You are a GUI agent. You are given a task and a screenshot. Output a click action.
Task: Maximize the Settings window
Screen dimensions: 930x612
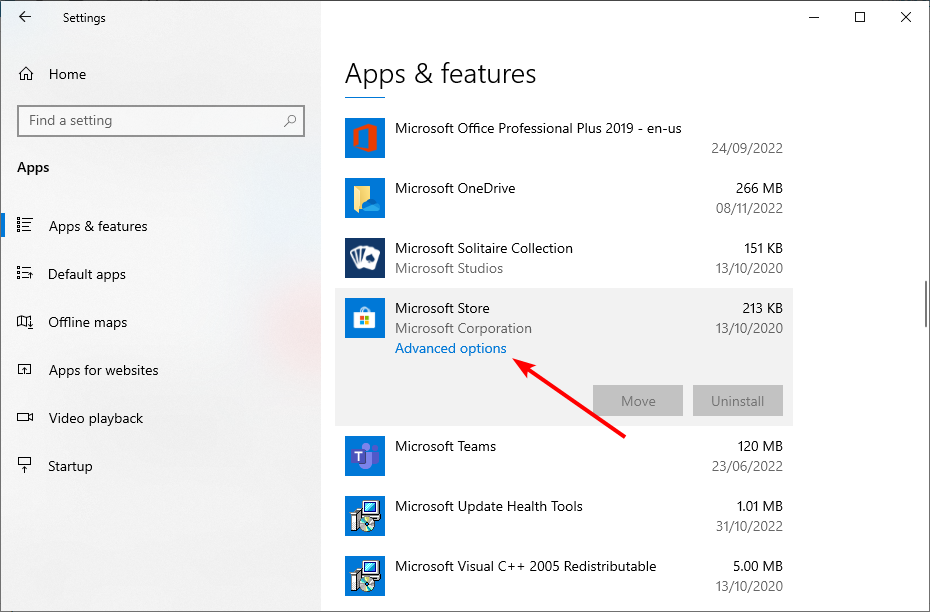860,17
